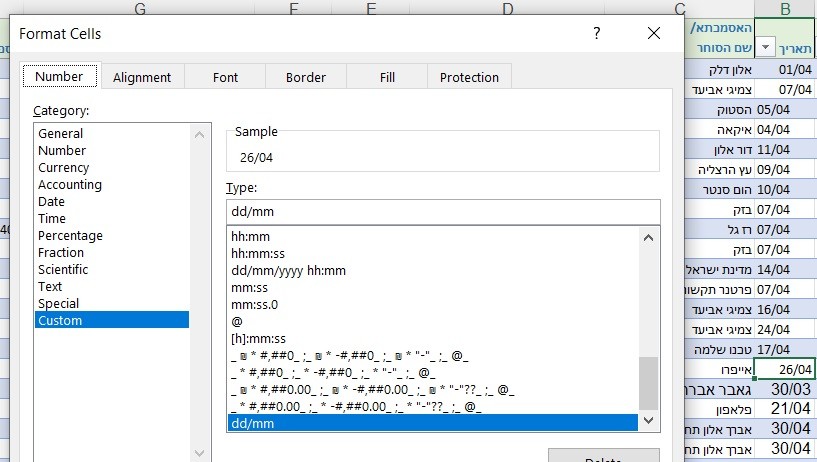Select the Special category

coord(112,304)
